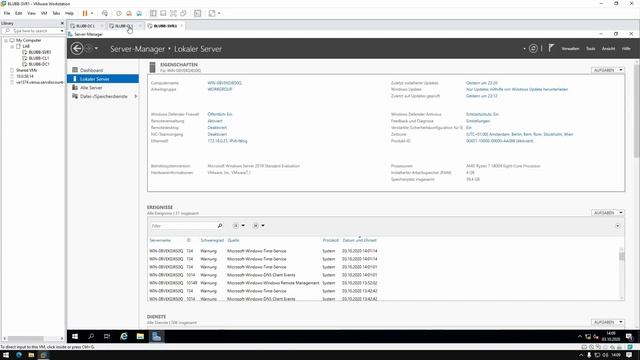Open the Dienste AUFGABEN dropdown
The image size is (640, 360).
pos(608,322)
